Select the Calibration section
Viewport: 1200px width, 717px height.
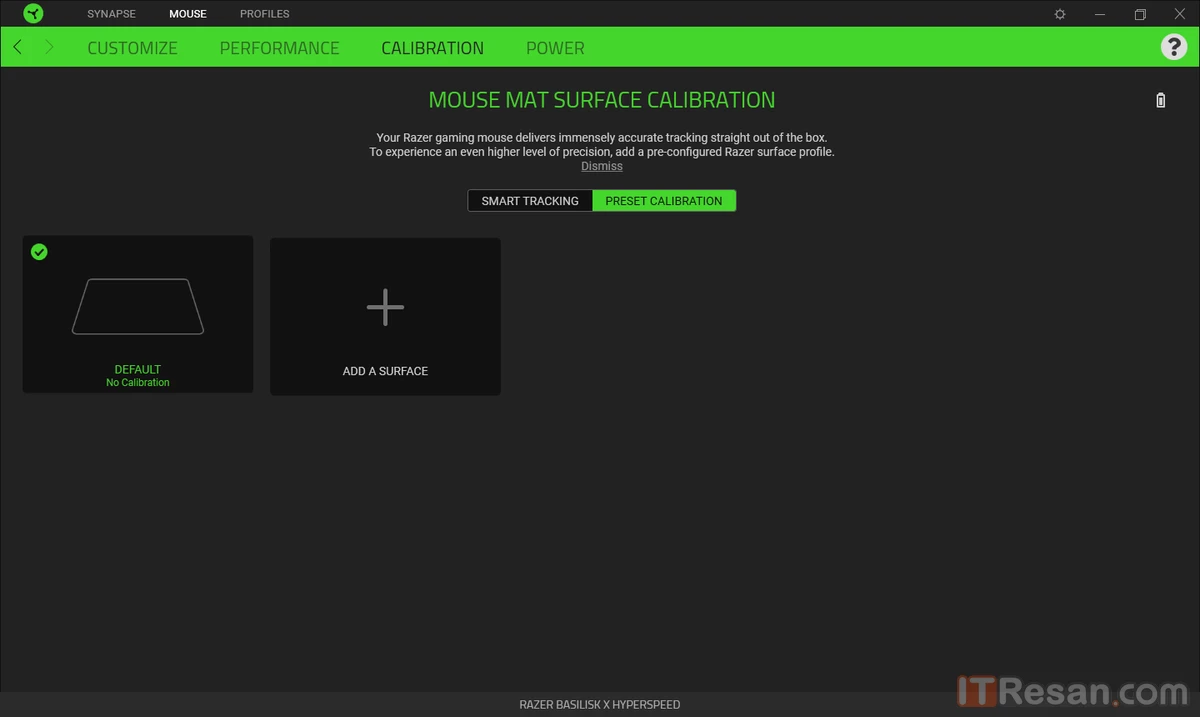point(432,48)
